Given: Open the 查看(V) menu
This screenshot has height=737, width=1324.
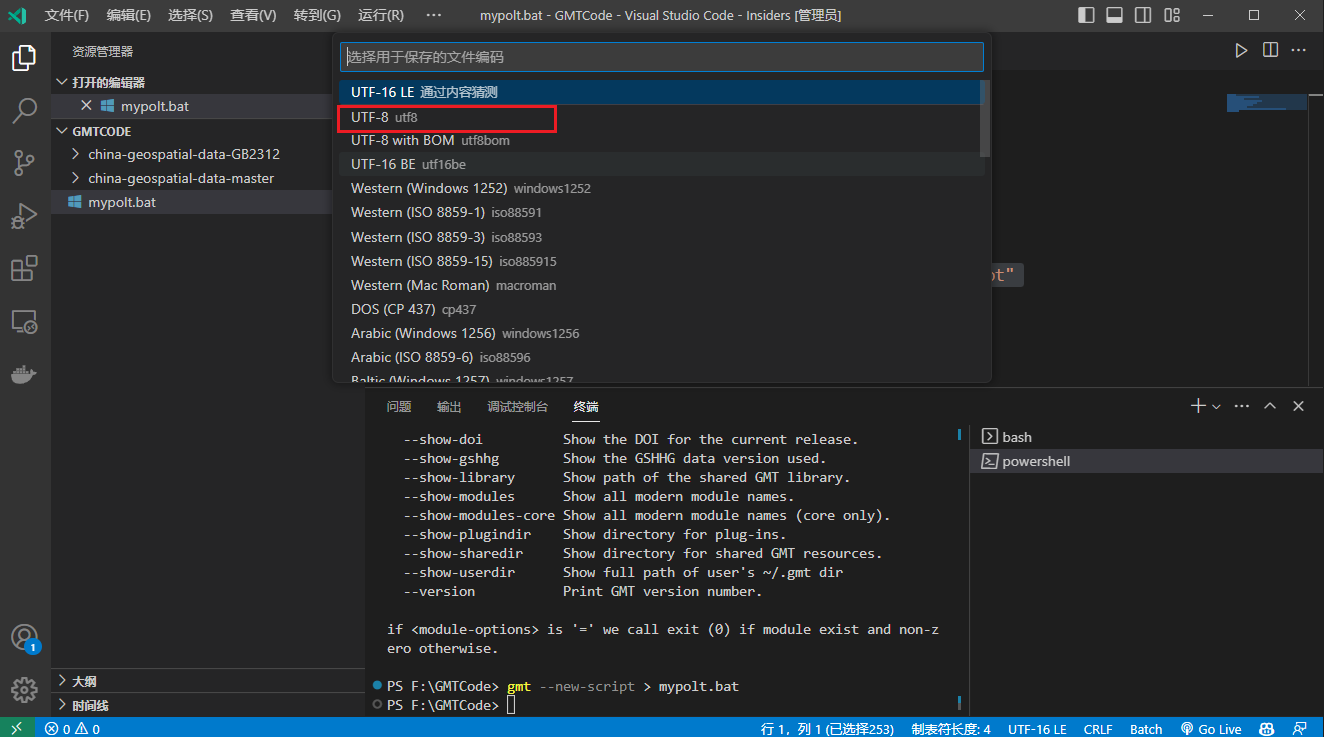Looking at the screenshot, I should coord(253,15).
